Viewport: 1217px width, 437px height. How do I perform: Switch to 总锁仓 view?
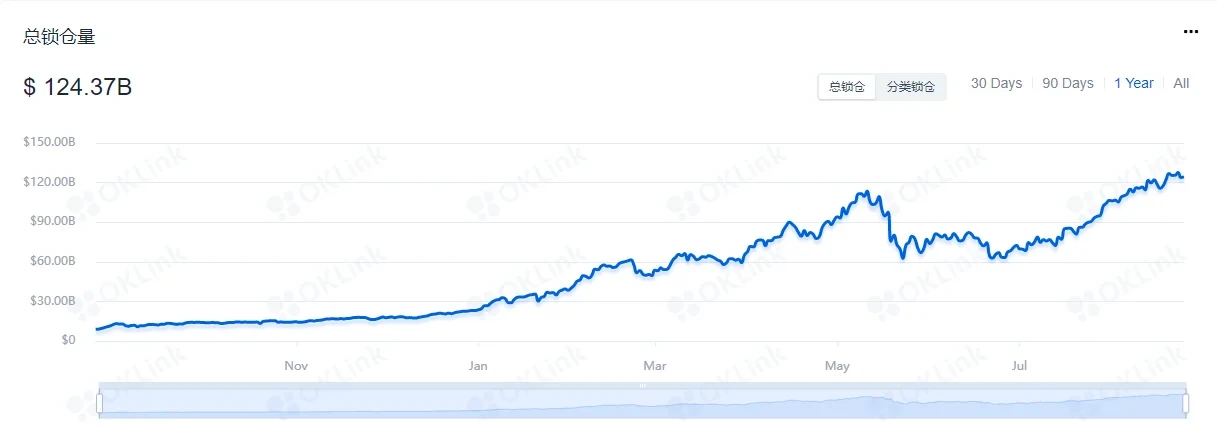pos(847,87)
